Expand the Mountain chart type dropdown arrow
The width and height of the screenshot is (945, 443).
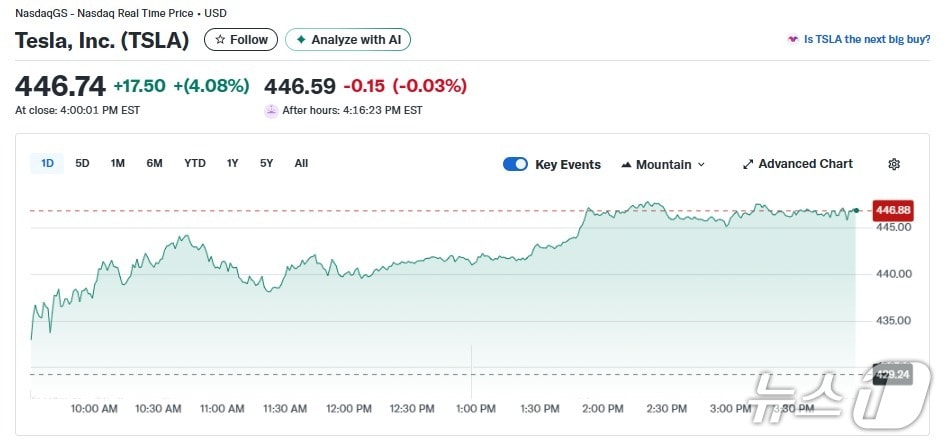pos(701,165)
